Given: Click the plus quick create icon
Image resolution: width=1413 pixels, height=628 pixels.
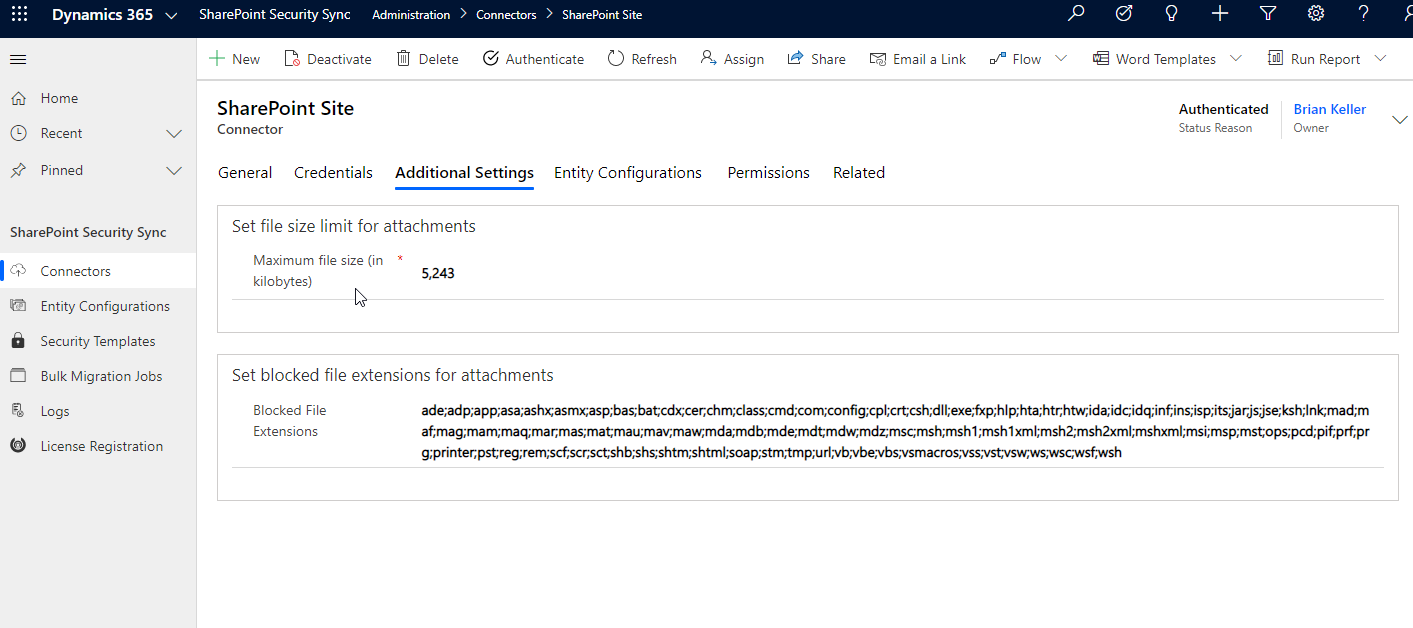Looking at the screenshot, I should [1220, 14].
